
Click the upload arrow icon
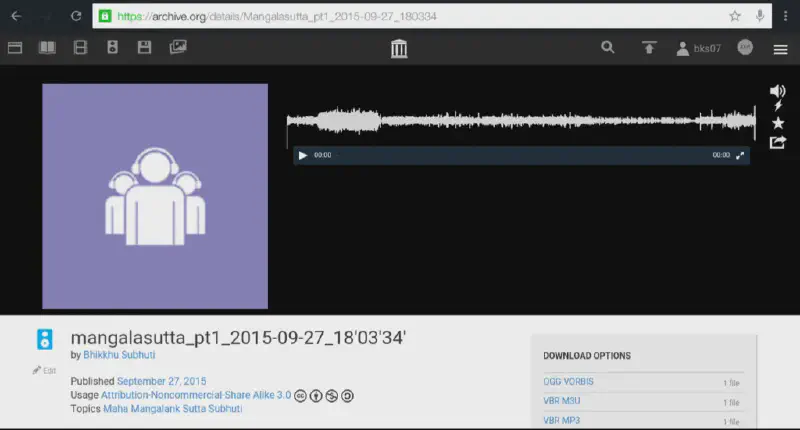(x=649, y=47)
